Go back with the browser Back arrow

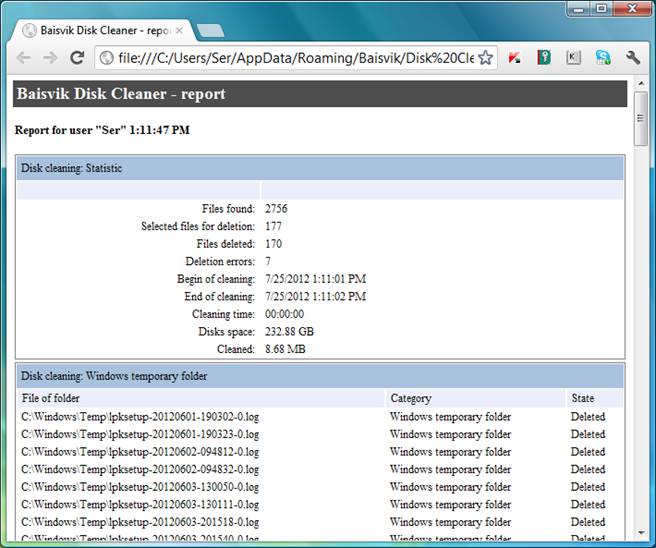(x=24, y=58)
